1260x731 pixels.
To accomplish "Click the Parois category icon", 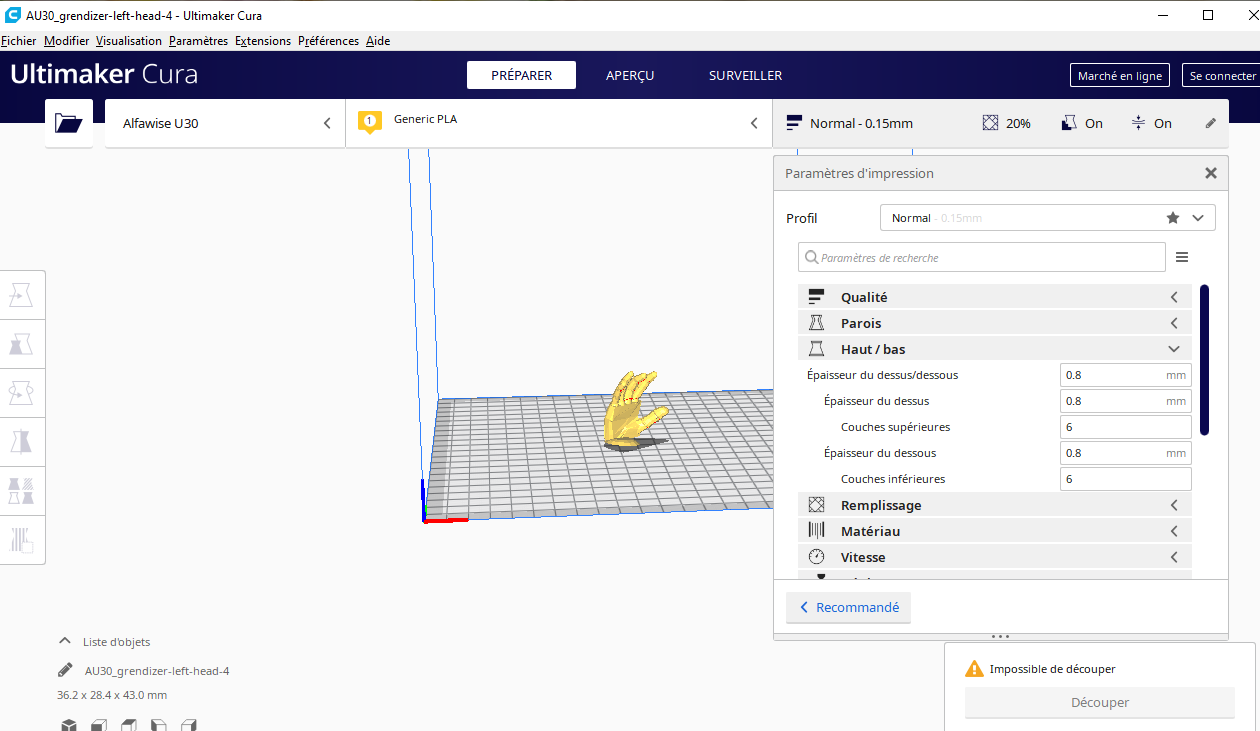I will tap(816, 323).
